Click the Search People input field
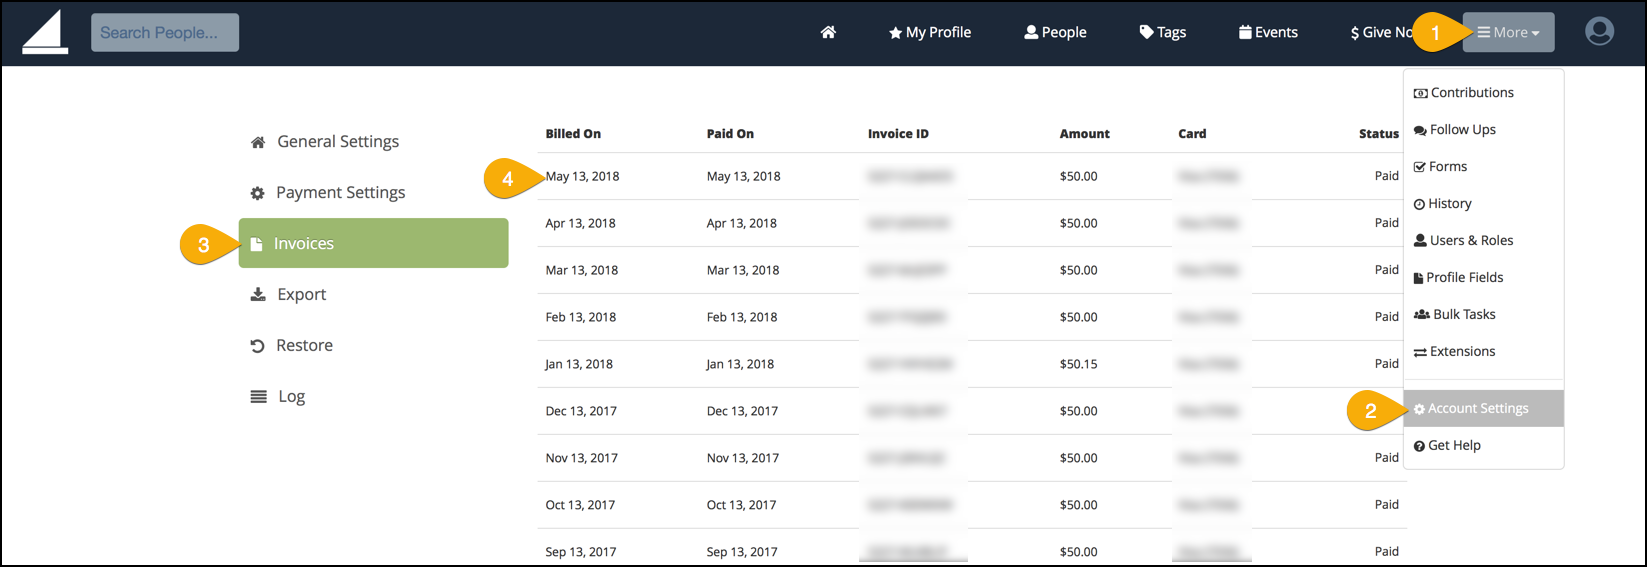The image size is (1647, 567). 165,32
